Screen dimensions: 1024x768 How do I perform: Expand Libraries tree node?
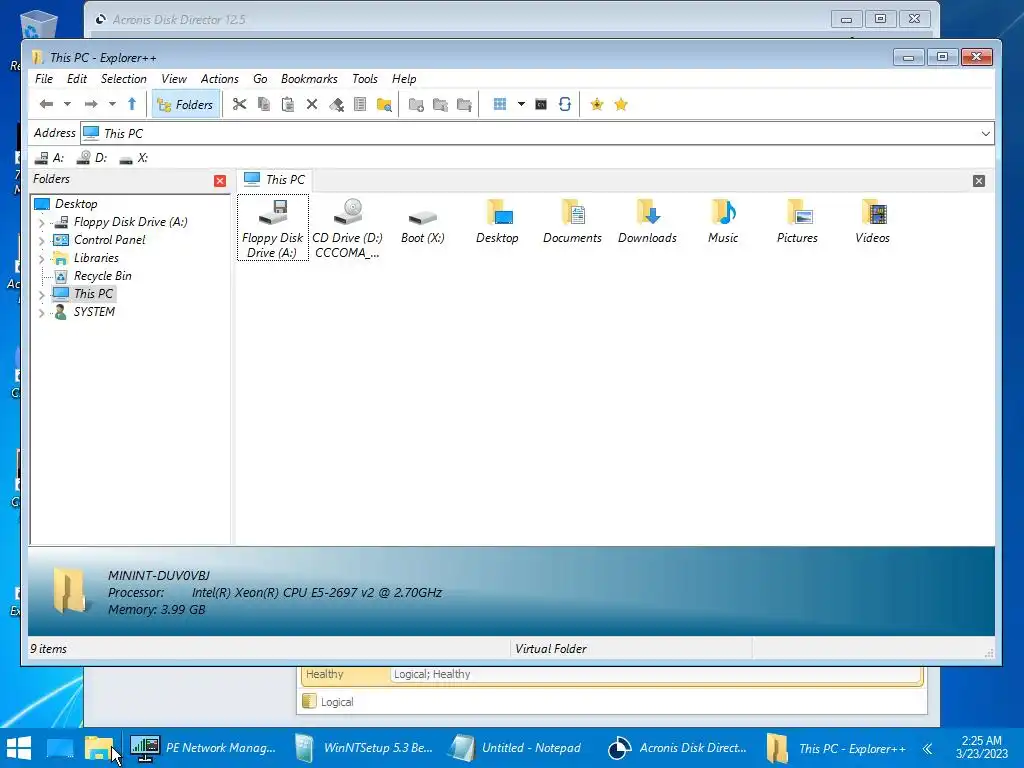(x=42, y=259)
